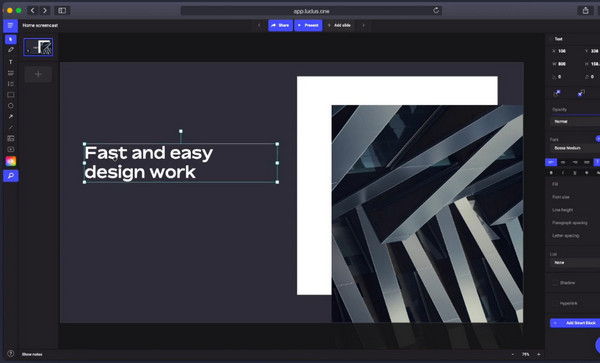600x363 pixels.
Task: Click the Home screencast title
Action: tap(40, 25)
